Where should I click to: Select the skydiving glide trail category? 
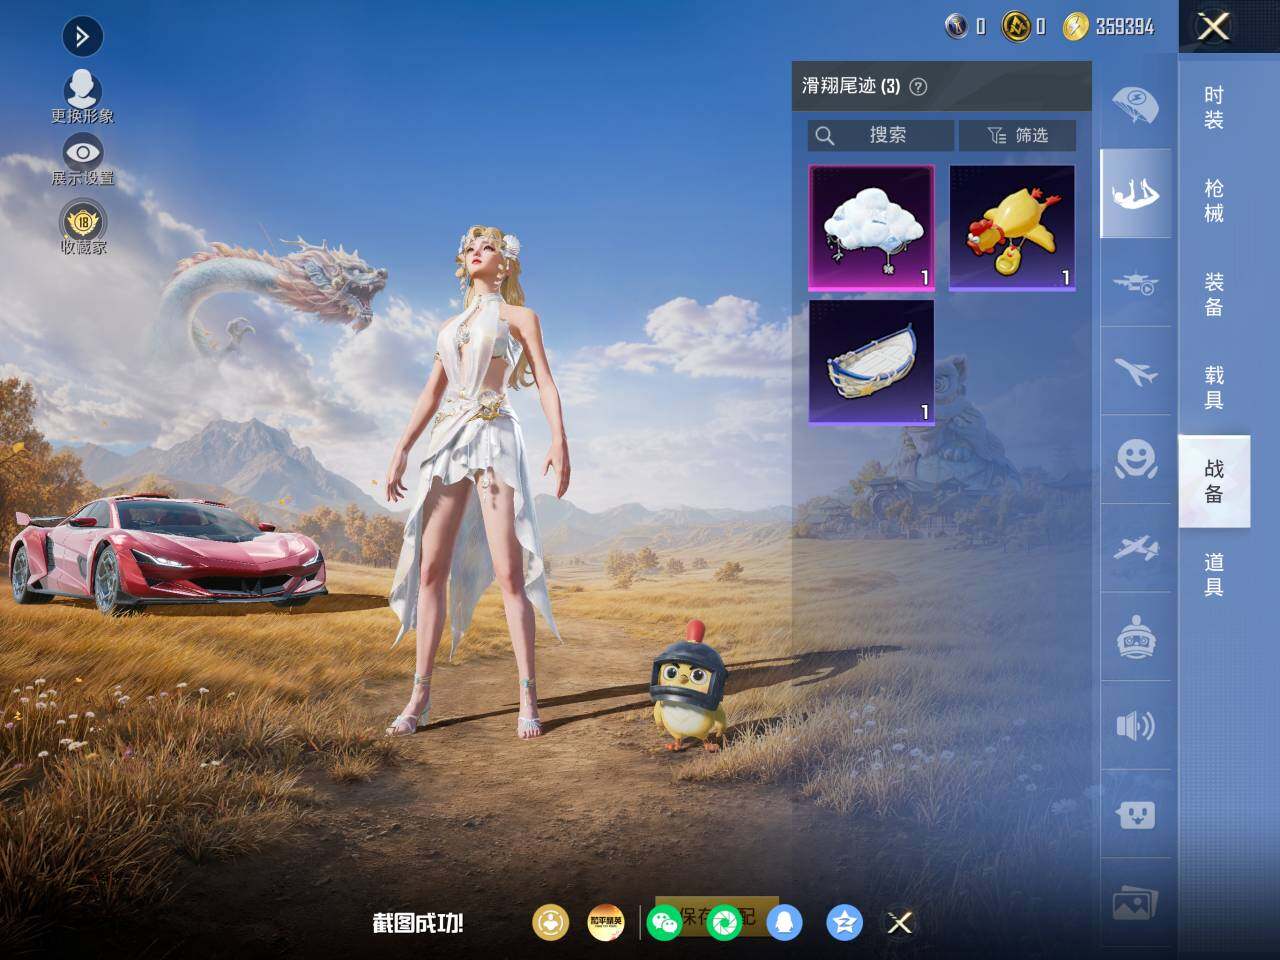pos(1136,193)
